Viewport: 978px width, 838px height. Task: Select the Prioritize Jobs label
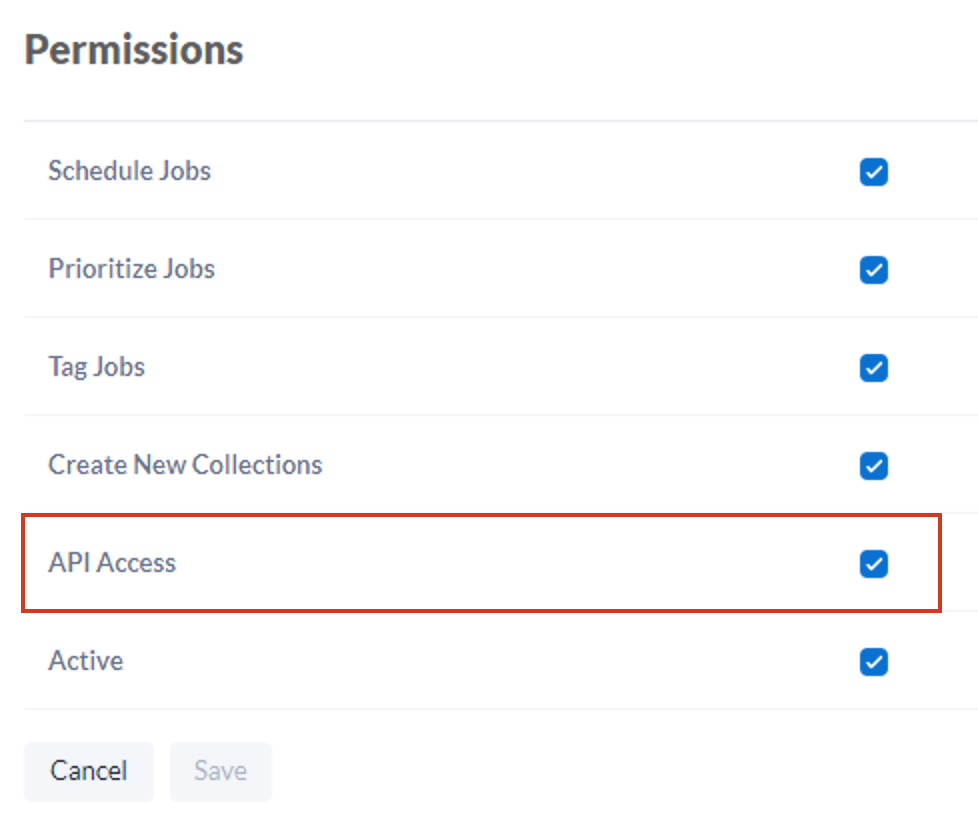click(131, 269)
